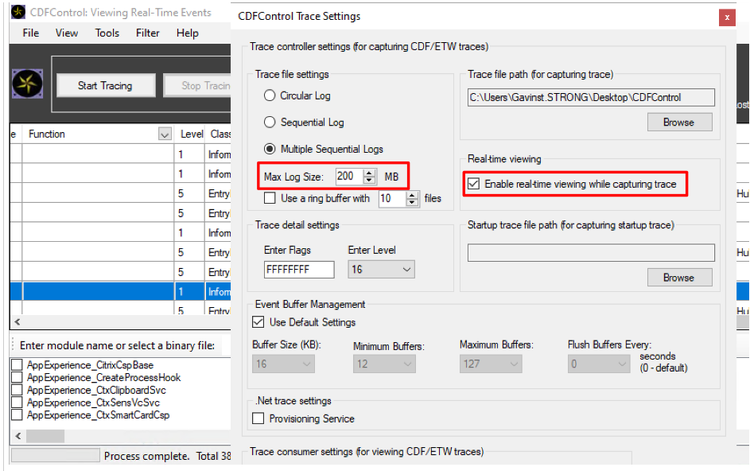This screenshot has width=750, height=471.
Task: Open the Filter menu
Action: tap(147, 33)
